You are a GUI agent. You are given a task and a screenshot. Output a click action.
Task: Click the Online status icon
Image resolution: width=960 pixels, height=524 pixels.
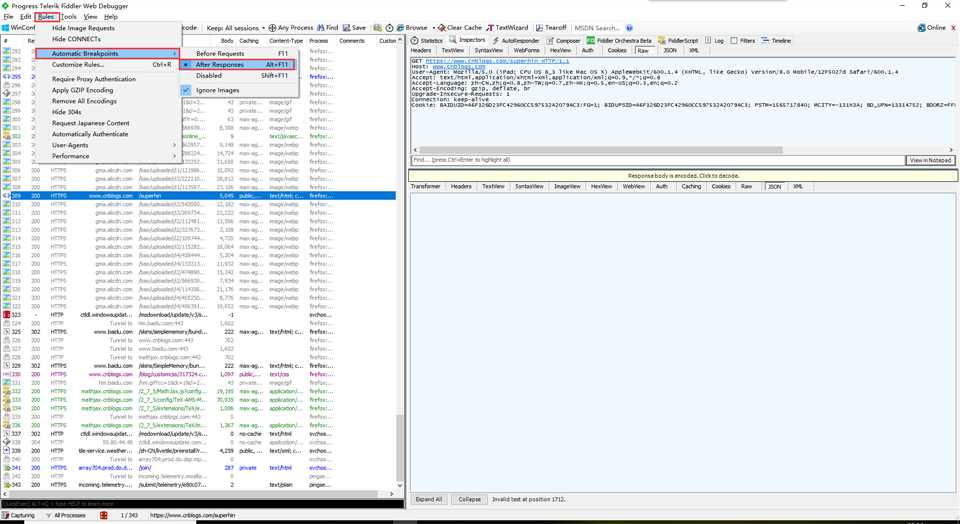point(921,28)
